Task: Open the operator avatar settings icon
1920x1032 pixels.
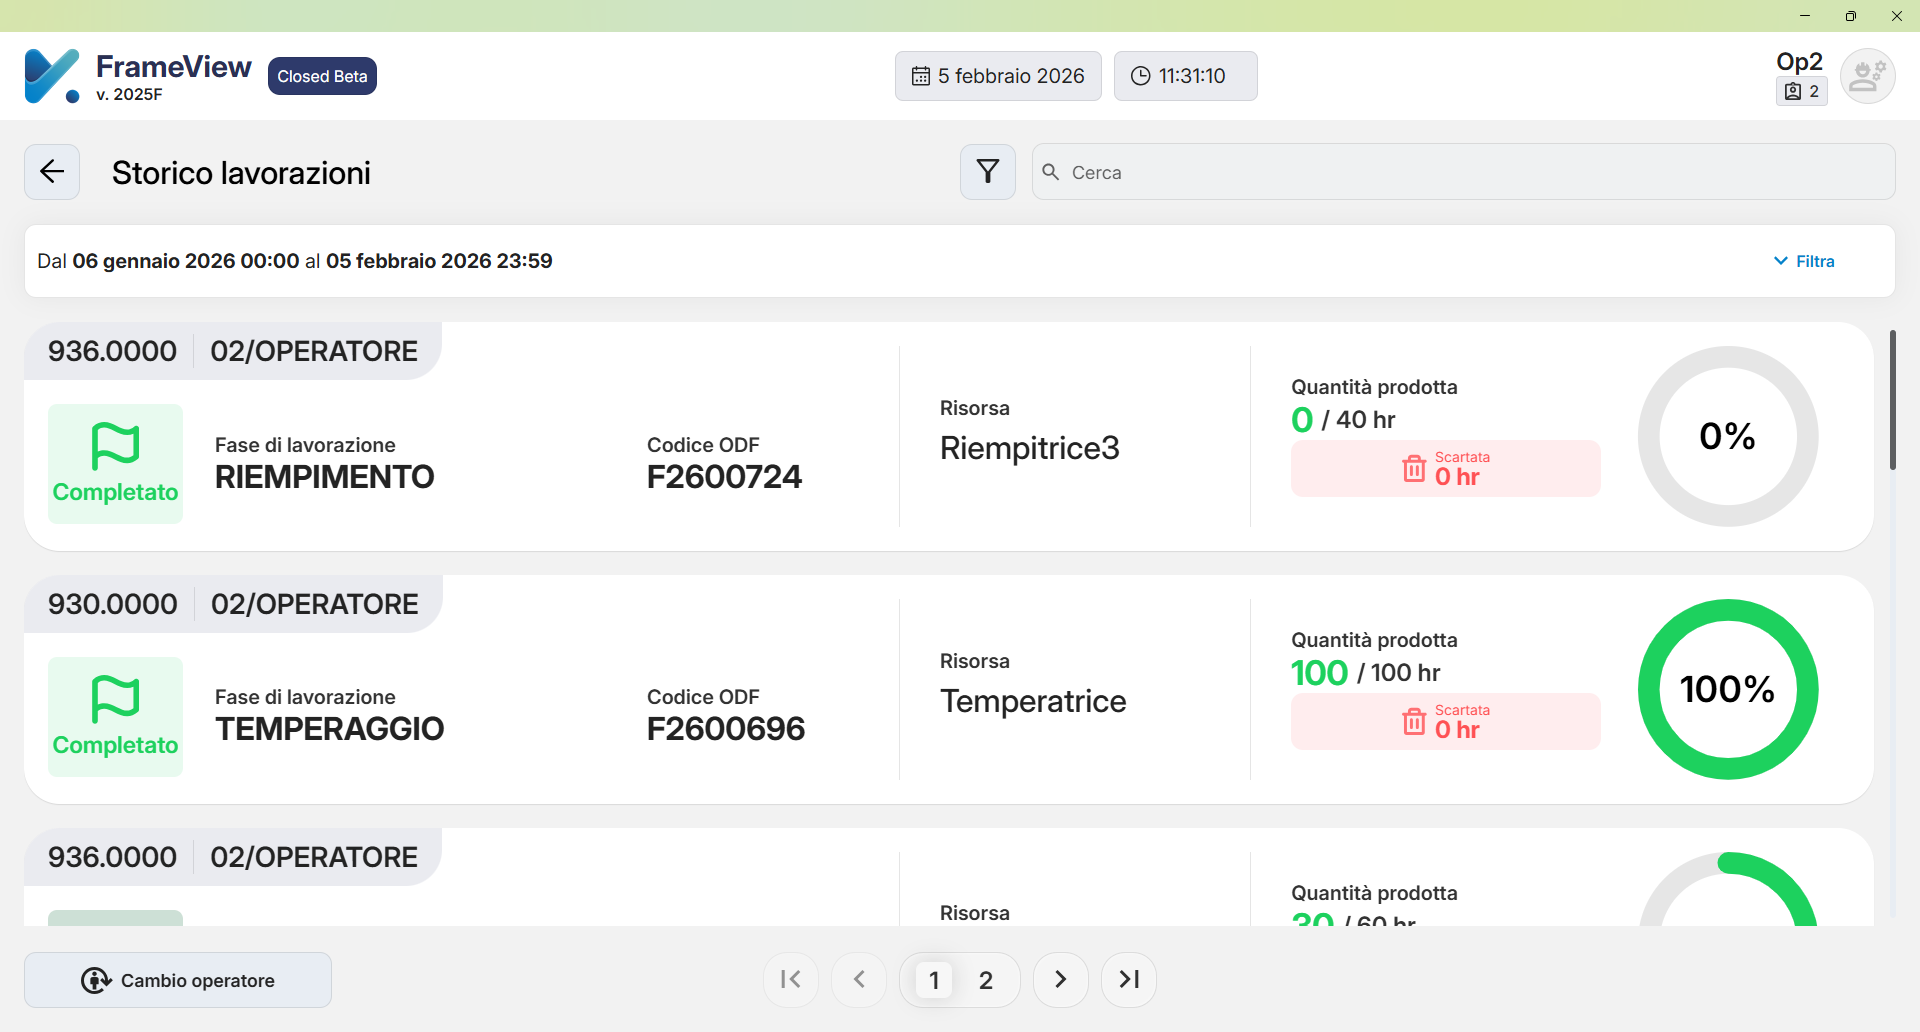Action: tap(1867, 76)
